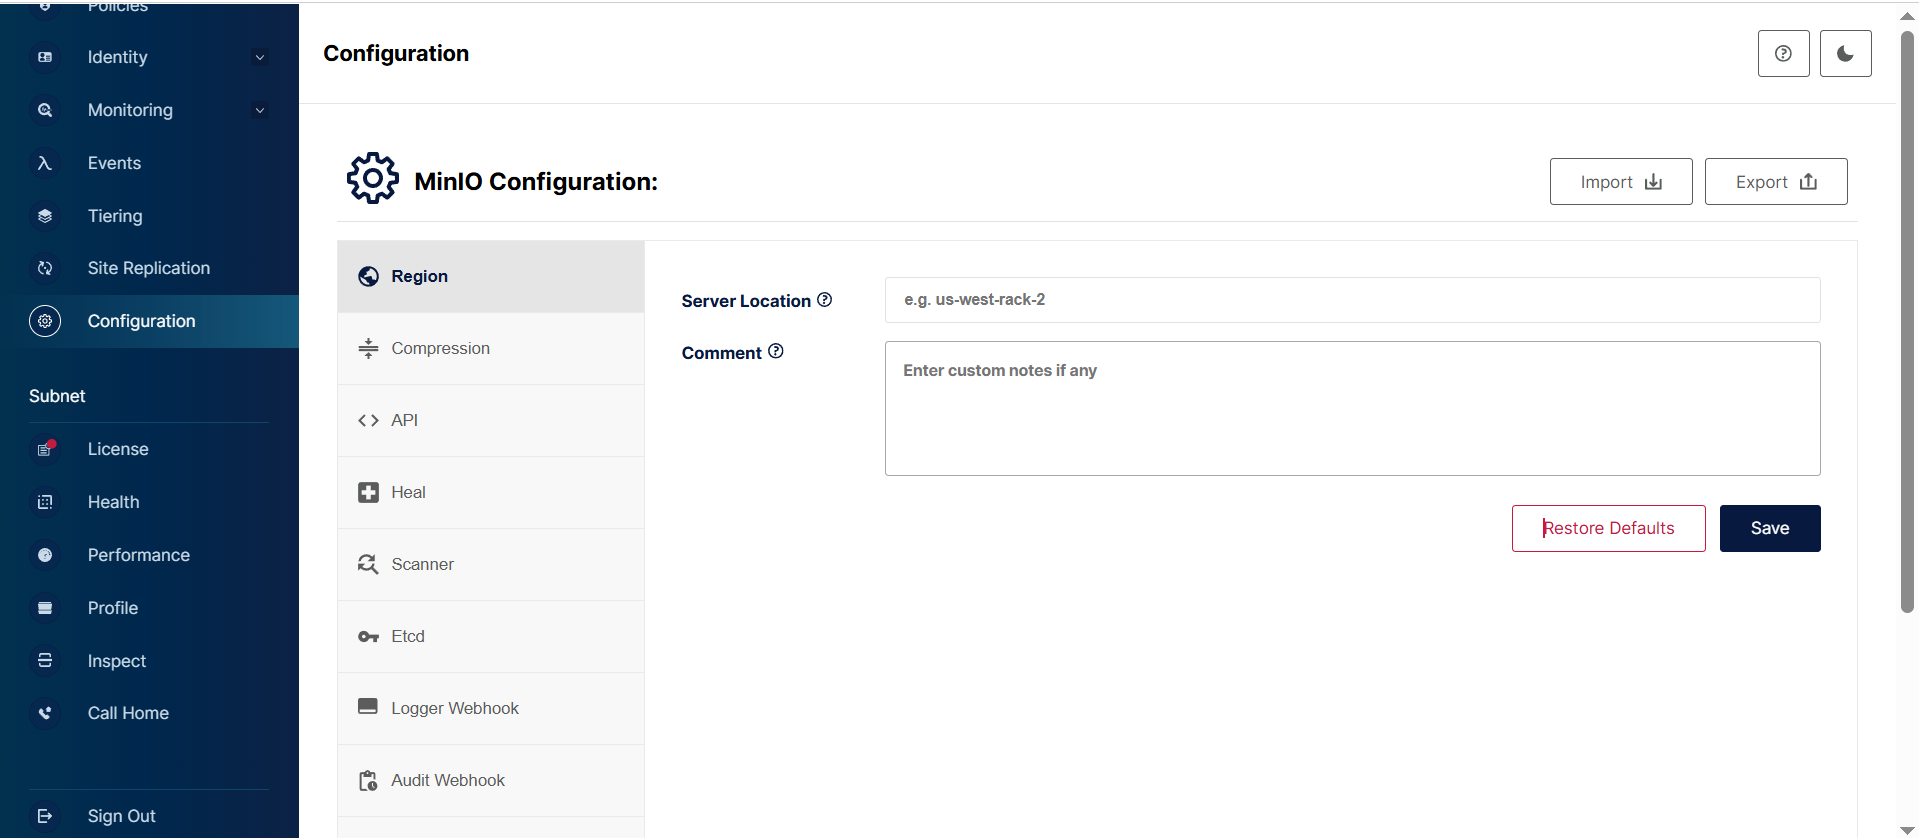The image size is (1919, 838).
Task: Expand the Monitoring menu chevron
Action: [260, 110]
